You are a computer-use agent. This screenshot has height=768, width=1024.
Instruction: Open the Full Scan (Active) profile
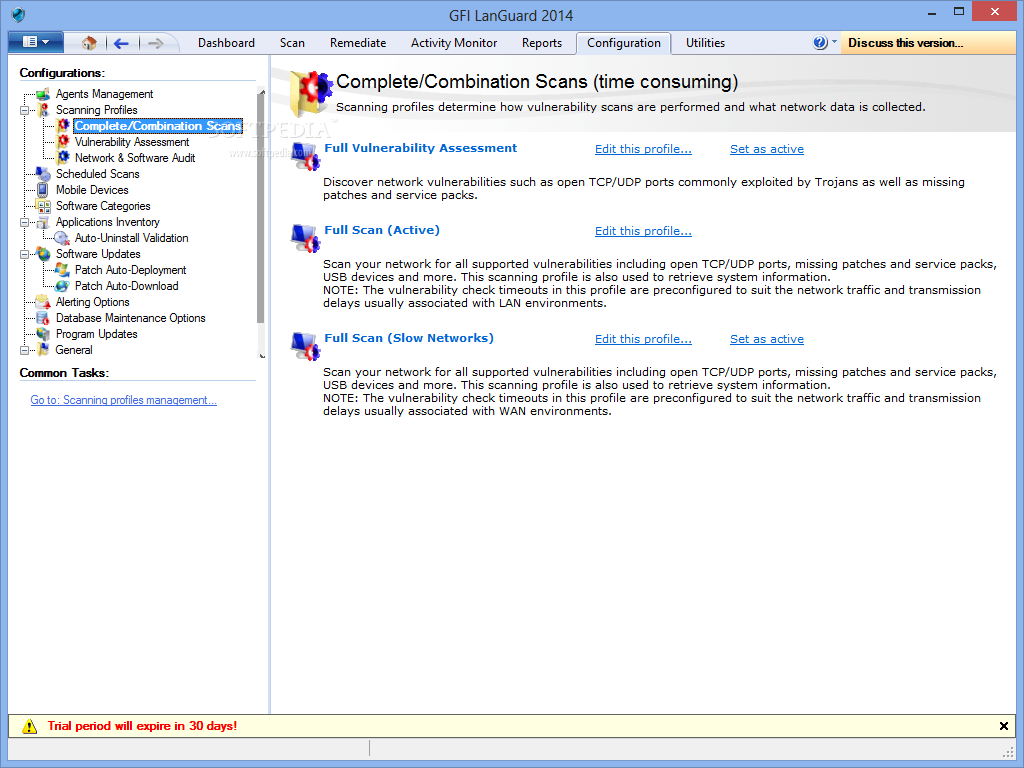pos(382,230)
